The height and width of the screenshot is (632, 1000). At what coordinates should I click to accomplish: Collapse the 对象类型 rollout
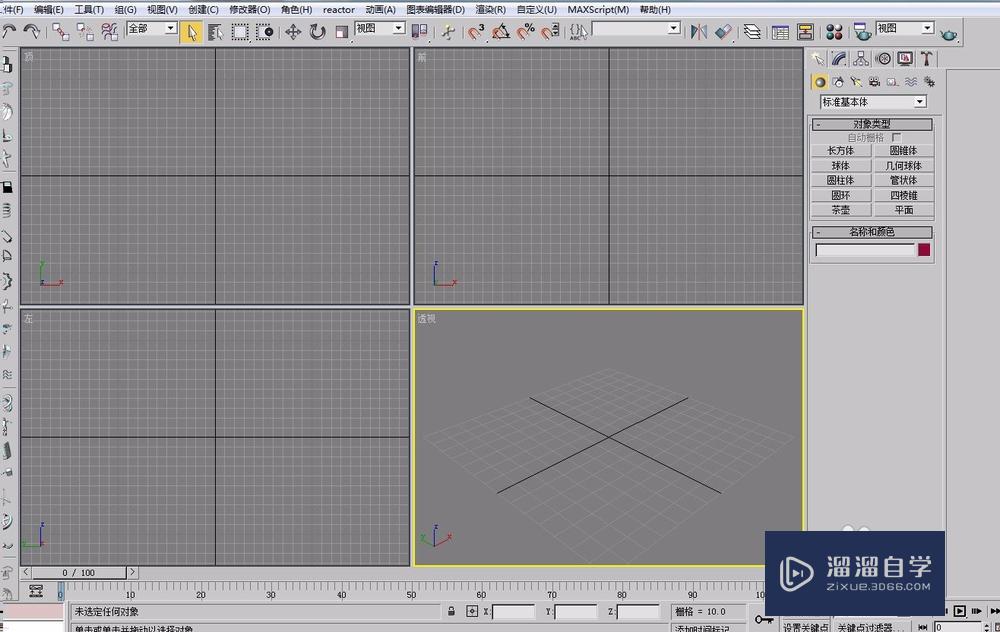(872, 124)
